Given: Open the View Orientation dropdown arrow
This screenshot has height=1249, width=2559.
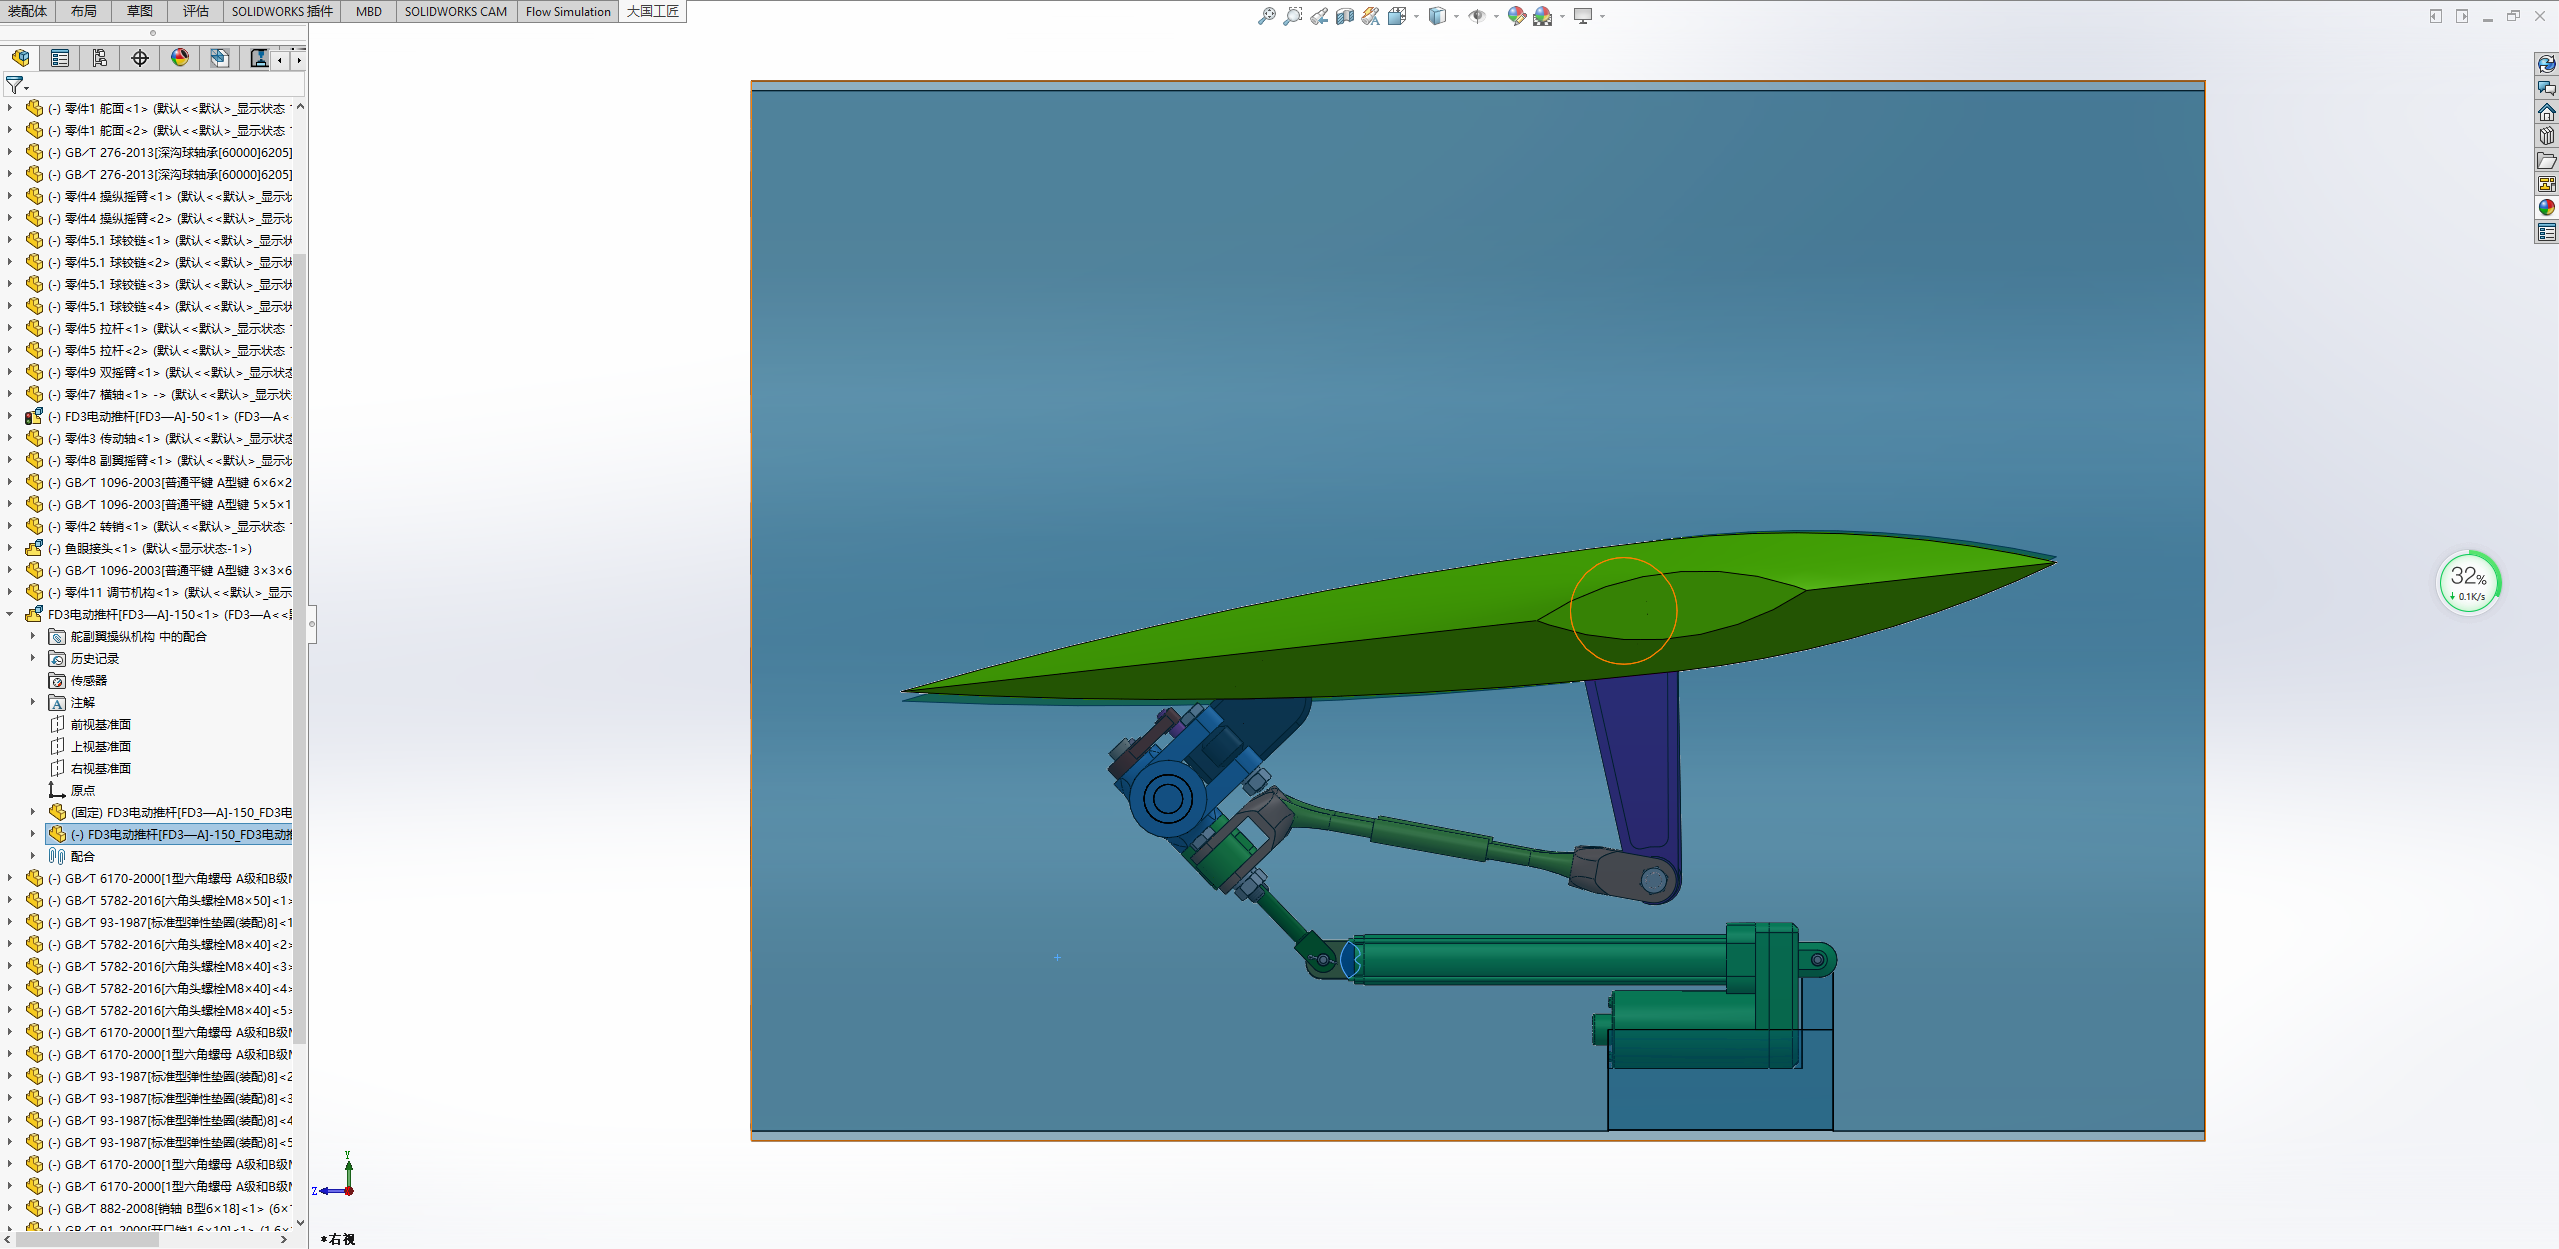Looking at the screenshot, I should coord(1416,16).
